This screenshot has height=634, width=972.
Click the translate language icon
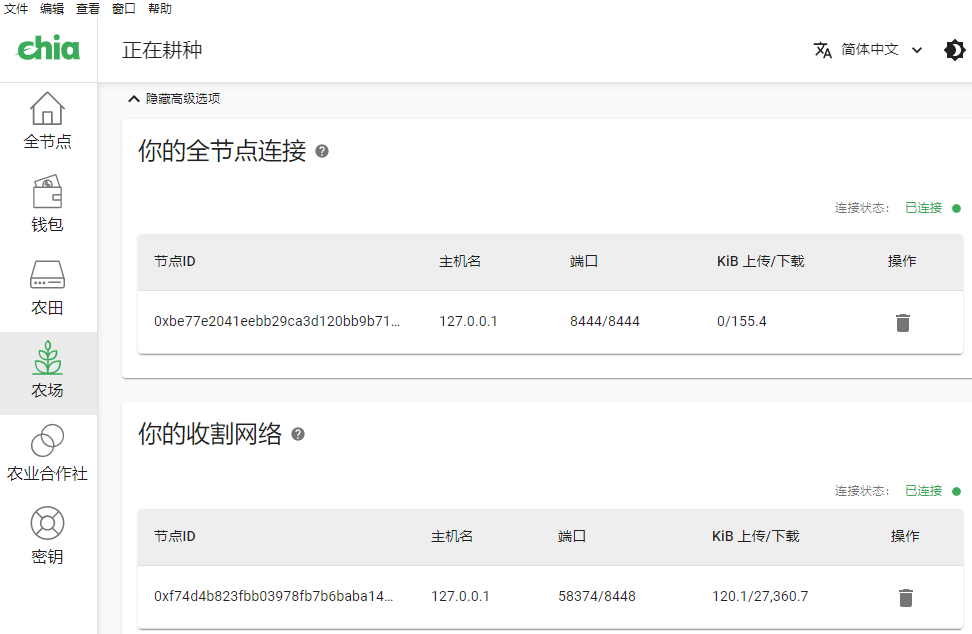tap(823, 50)
